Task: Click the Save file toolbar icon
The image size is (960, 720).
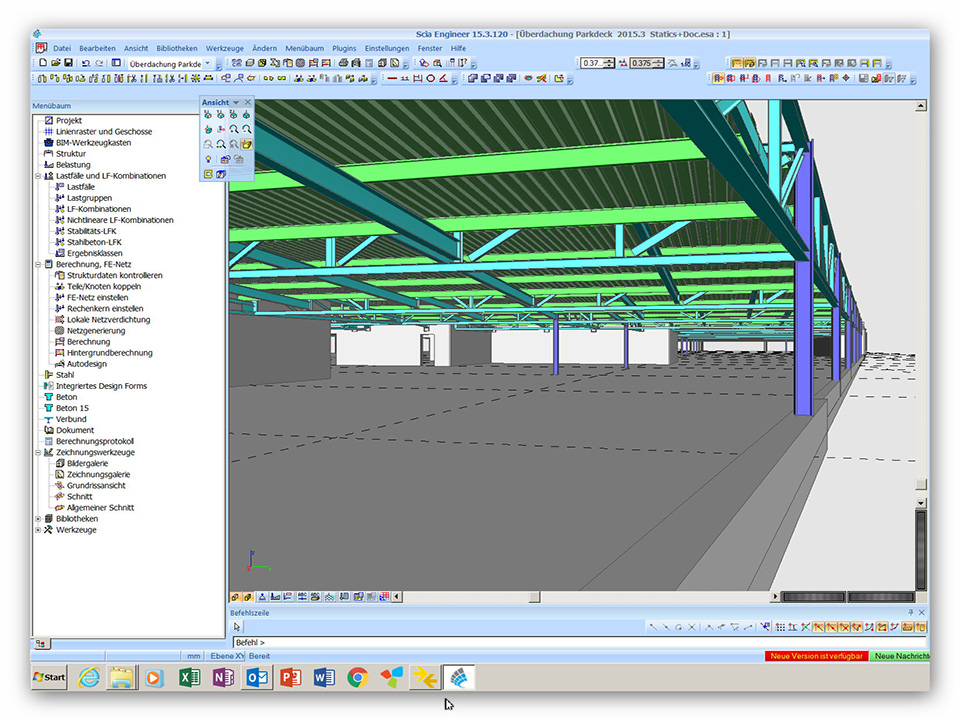Action: [69, 63]
